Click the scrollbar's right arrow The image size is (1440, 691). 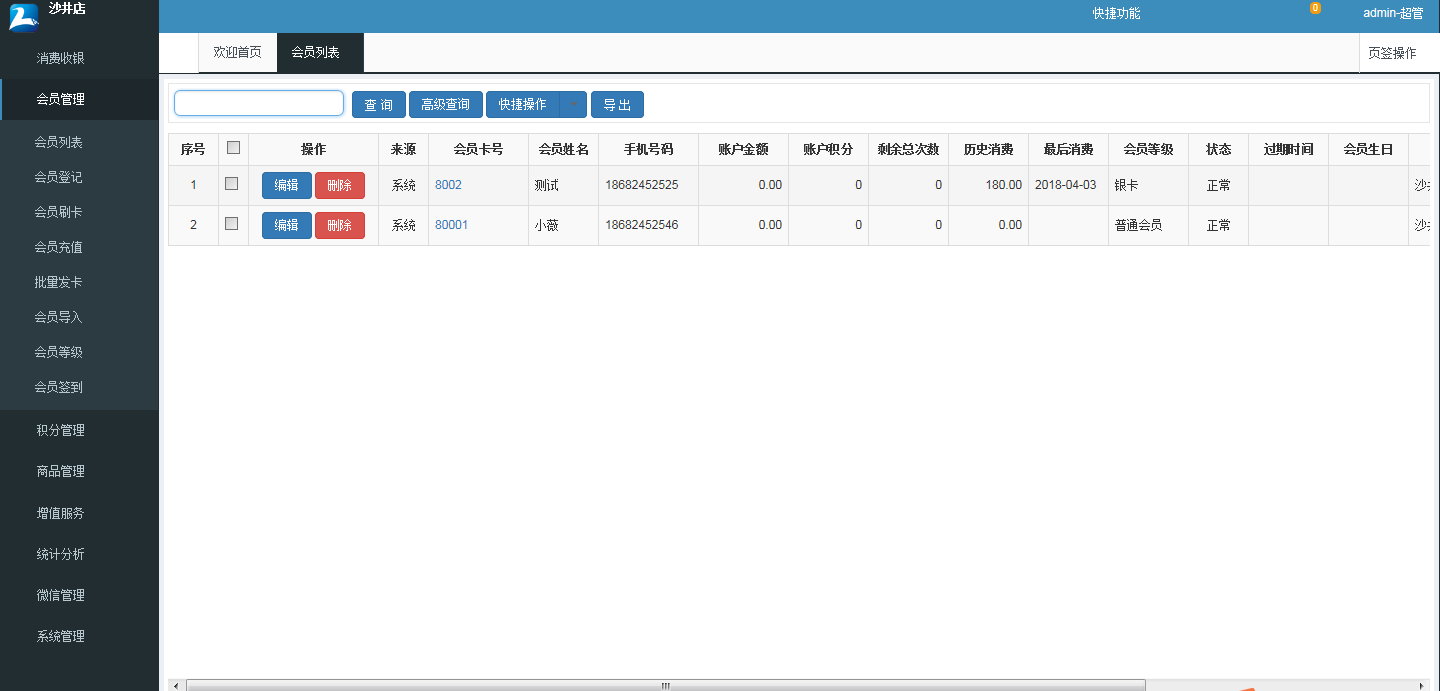pyautogui.click(x=1422, y=685)
